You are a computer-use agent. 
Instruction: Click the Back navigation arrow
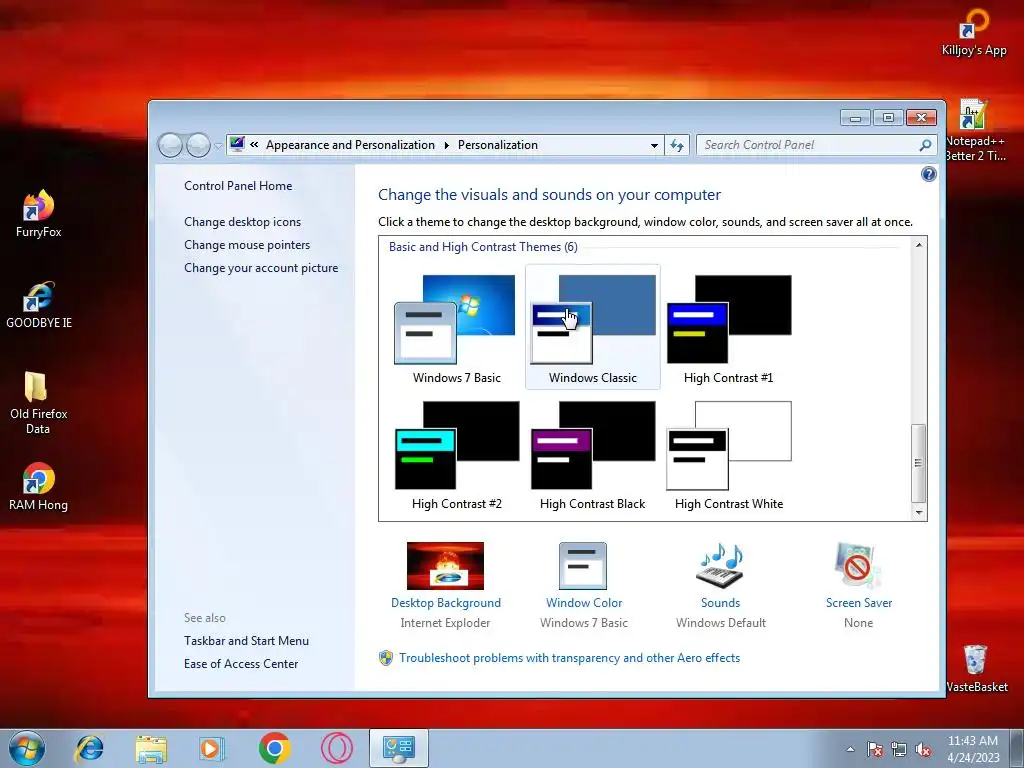[x=170, y=145]
